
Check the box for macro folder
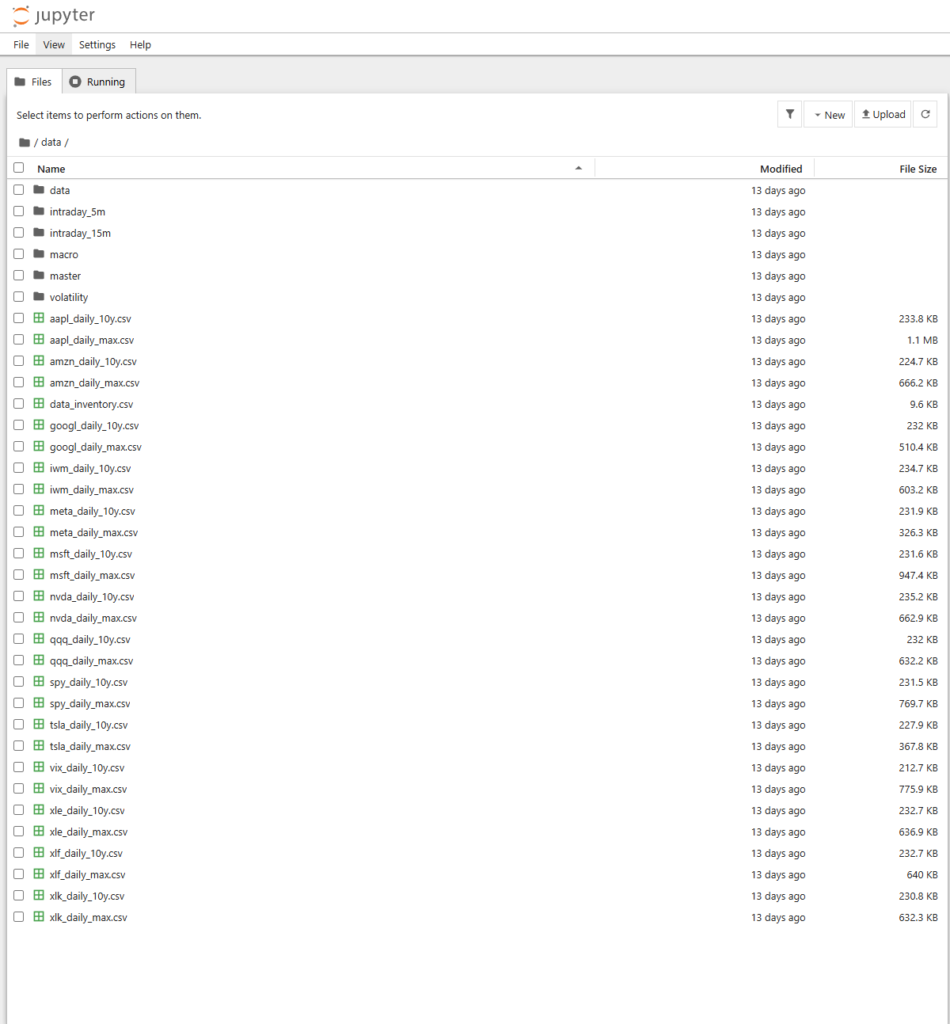18,253
